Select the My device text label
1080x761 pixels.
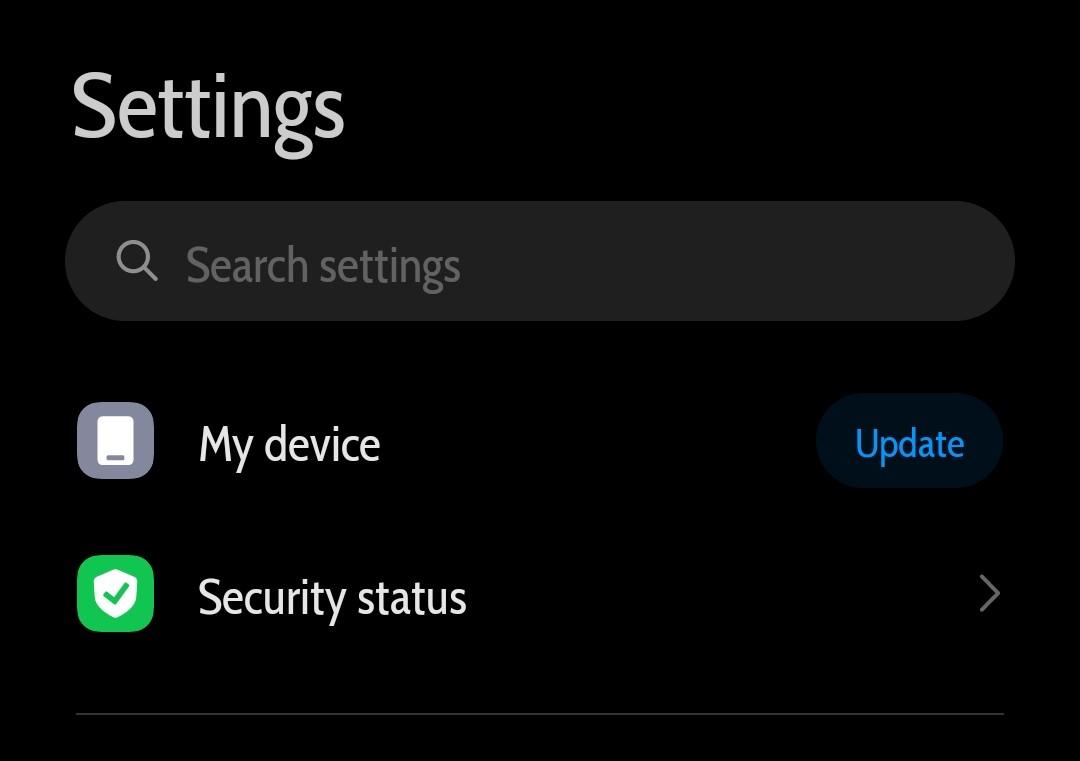[289, 444]
